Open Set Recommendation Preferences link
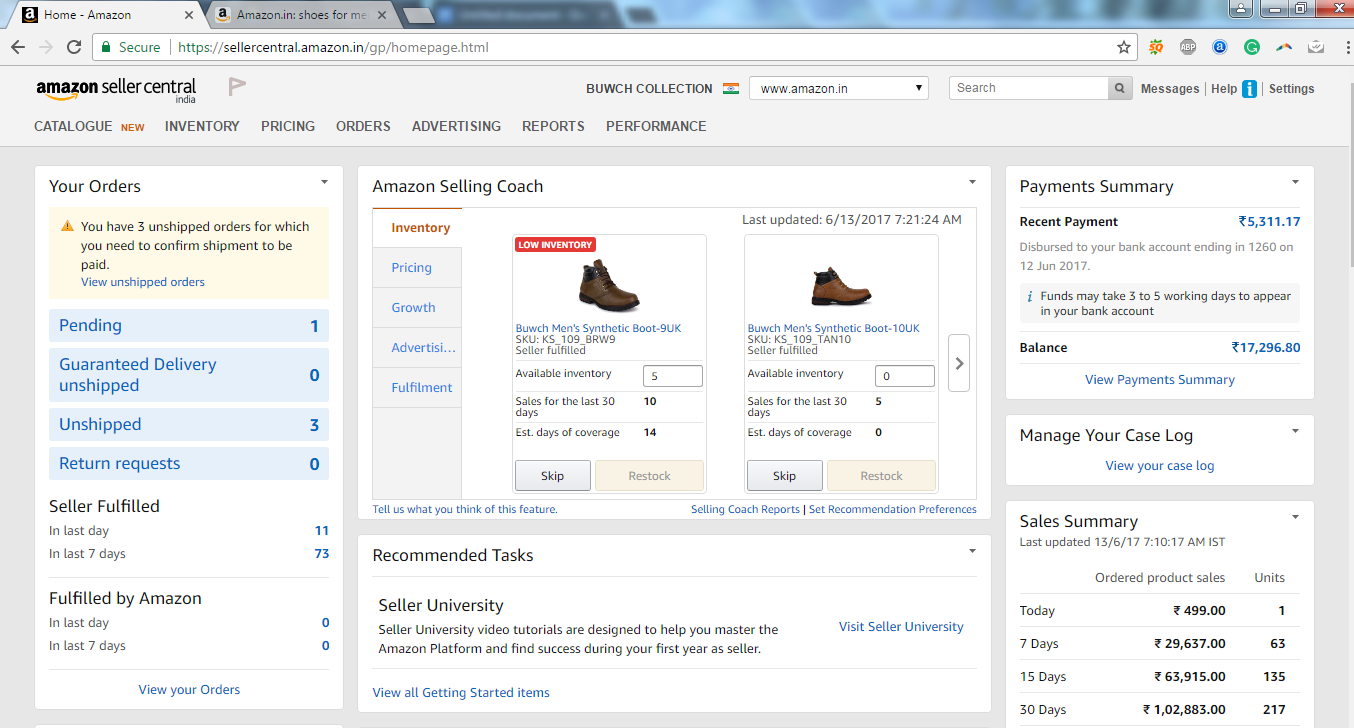The height and width of the screenshot is (728, 1354). [892, 509]
